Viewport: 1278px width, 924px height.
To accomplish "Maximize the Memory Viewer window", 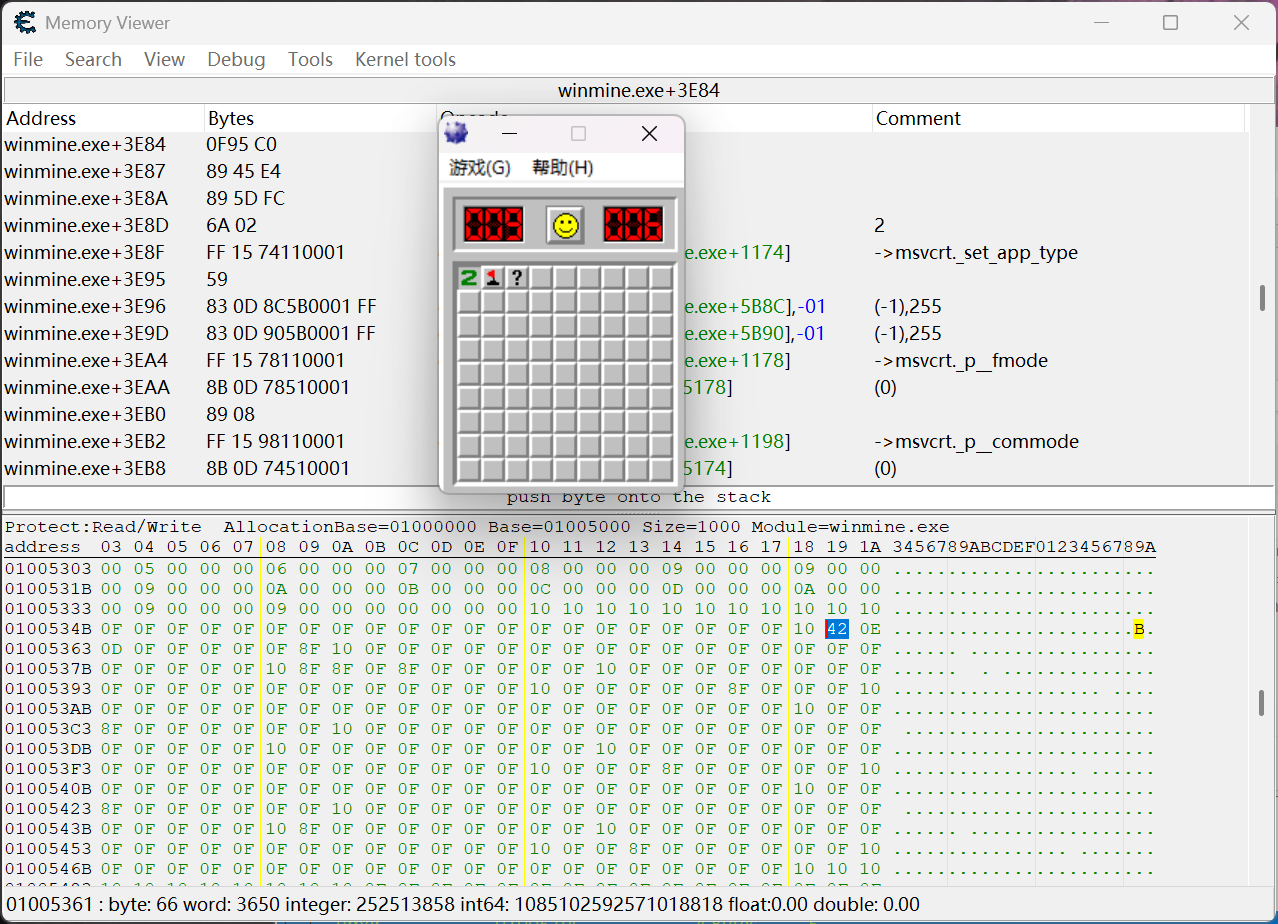I will (x=1170, y=22).
